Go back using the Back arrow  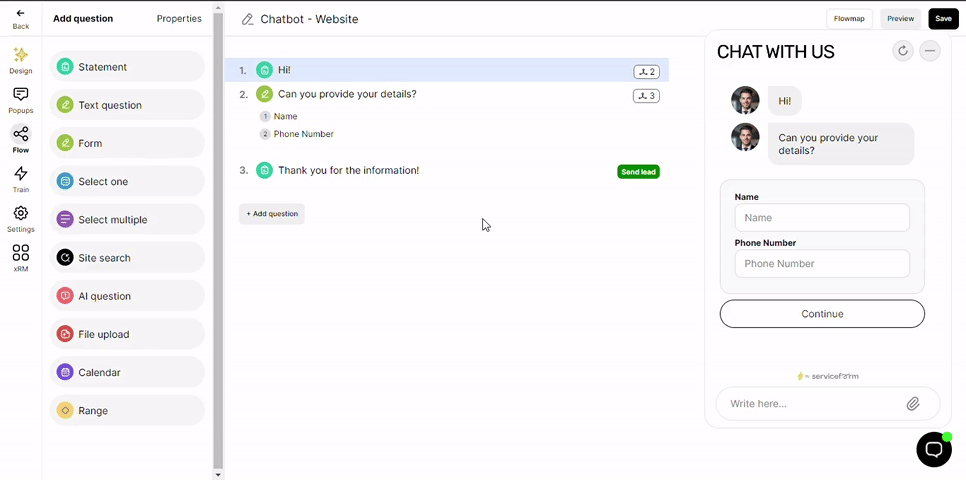20,18
